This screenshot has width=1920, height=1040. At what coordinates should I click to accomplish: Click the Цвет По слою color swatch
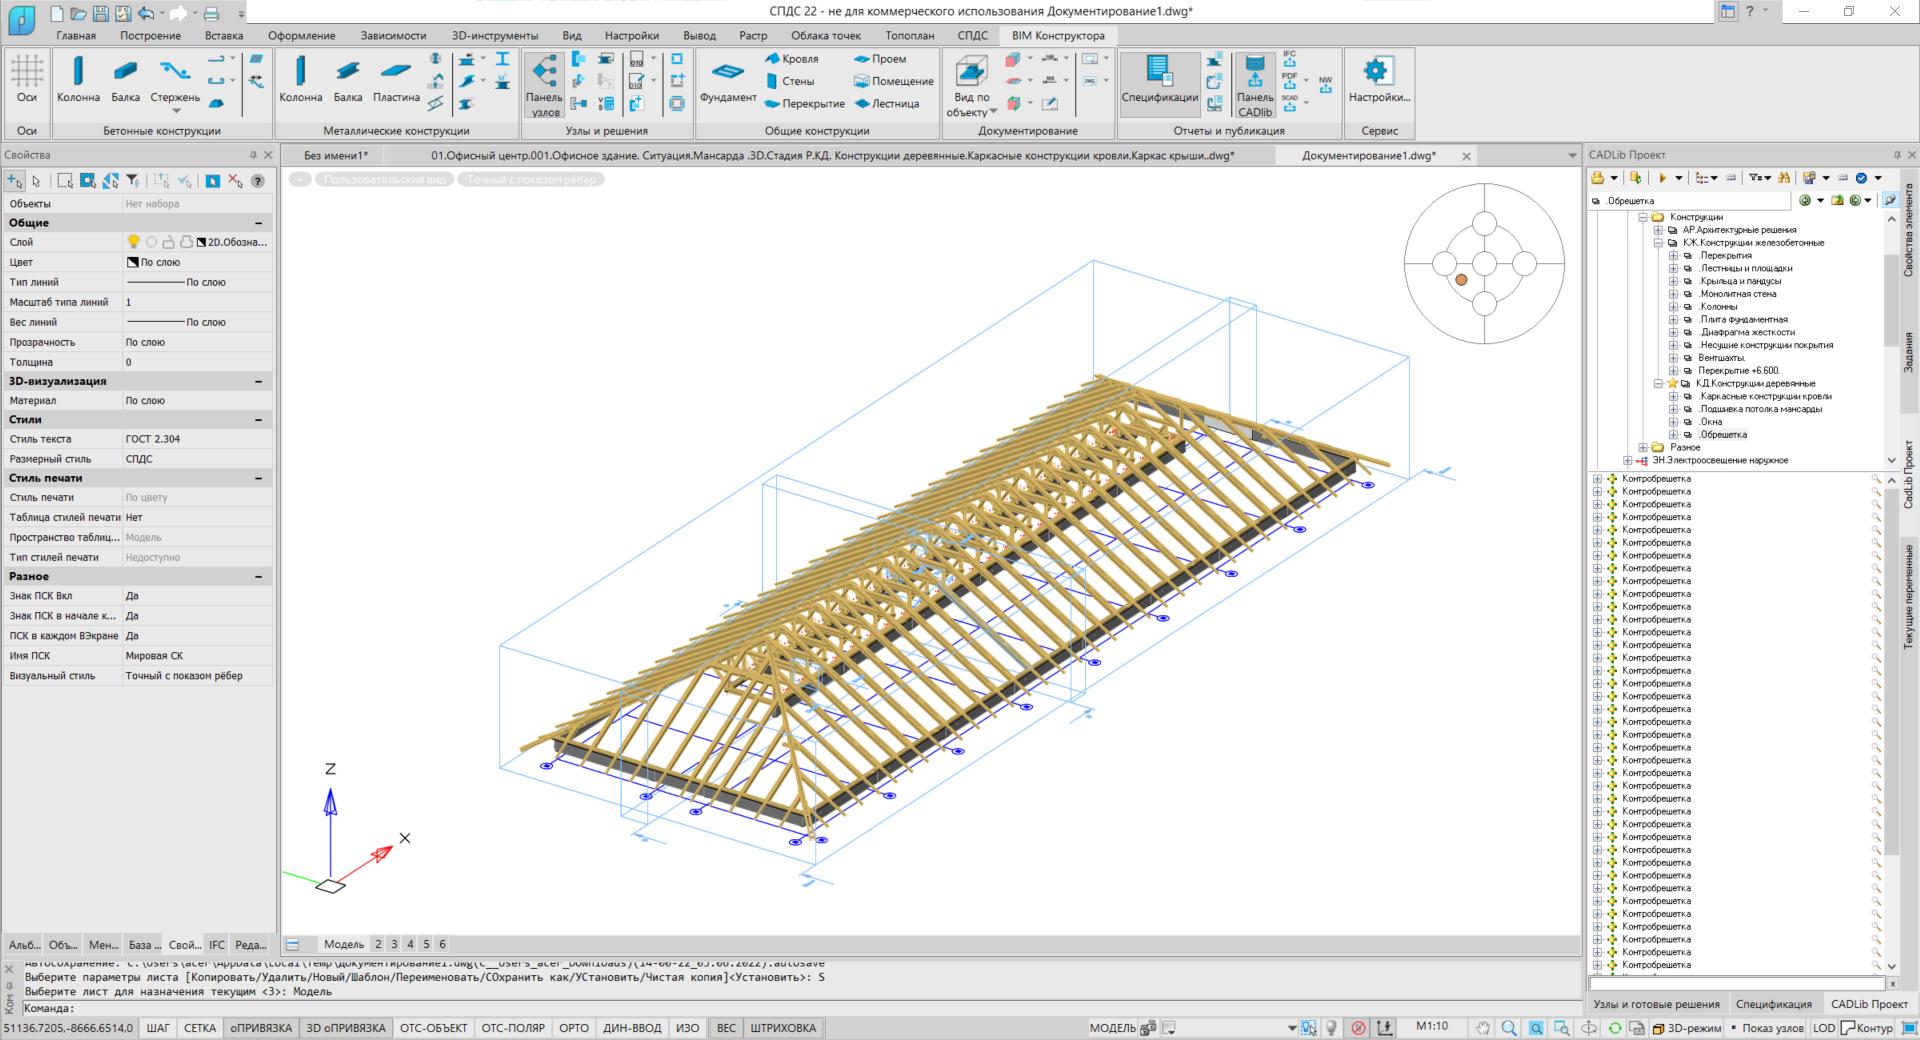[x=132, y=262]
